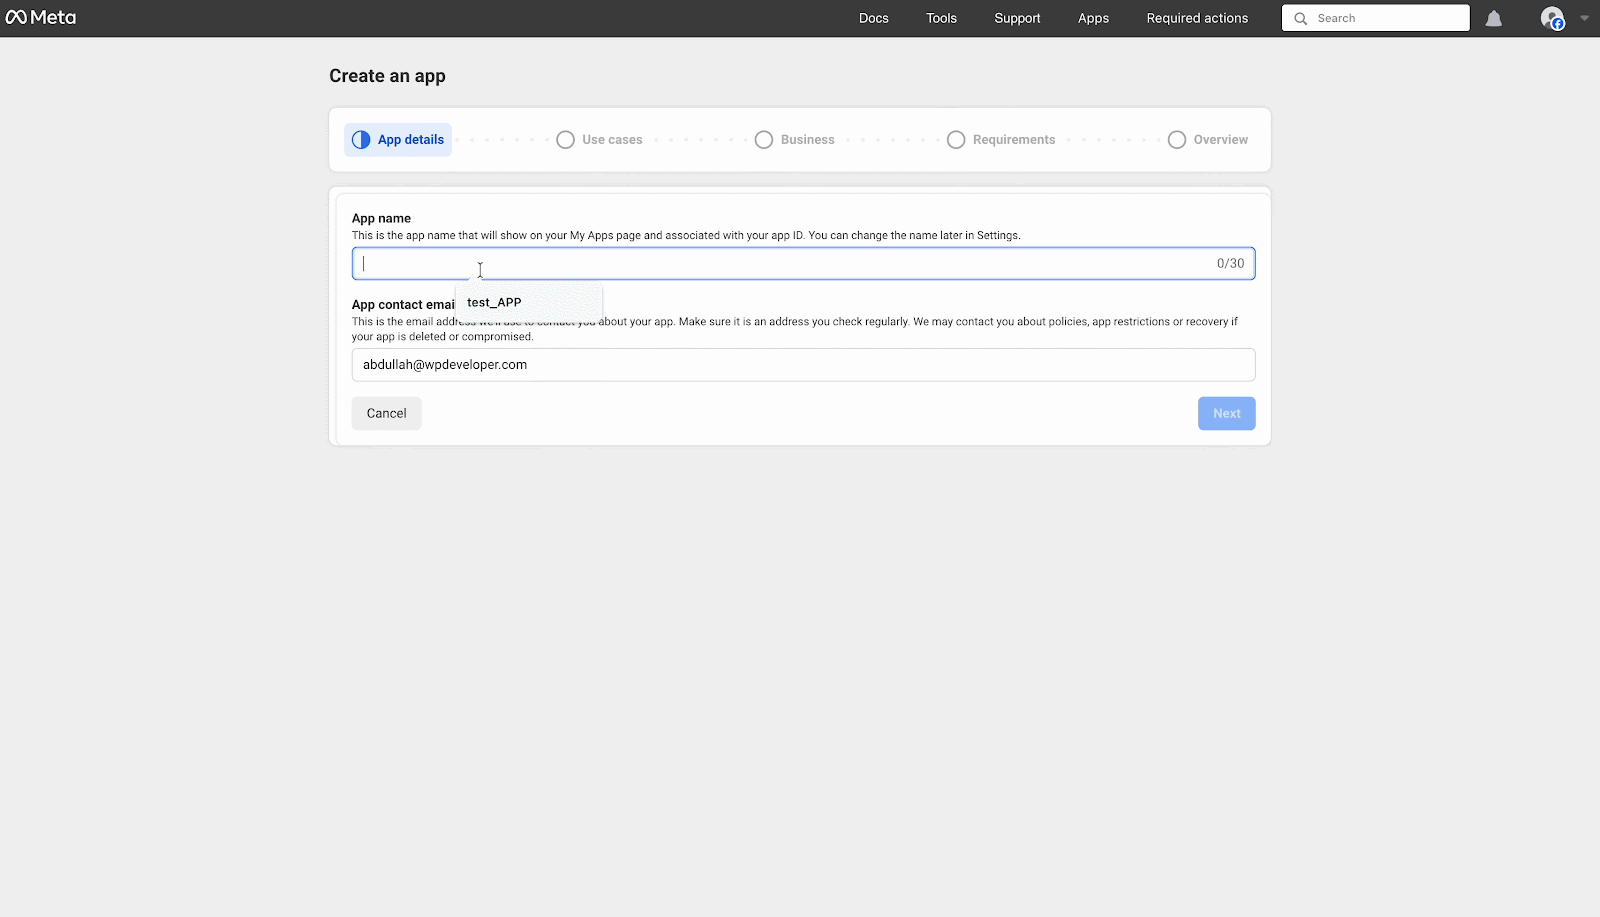
Task: Open the notifications bell
Action: pos(1494,18)
